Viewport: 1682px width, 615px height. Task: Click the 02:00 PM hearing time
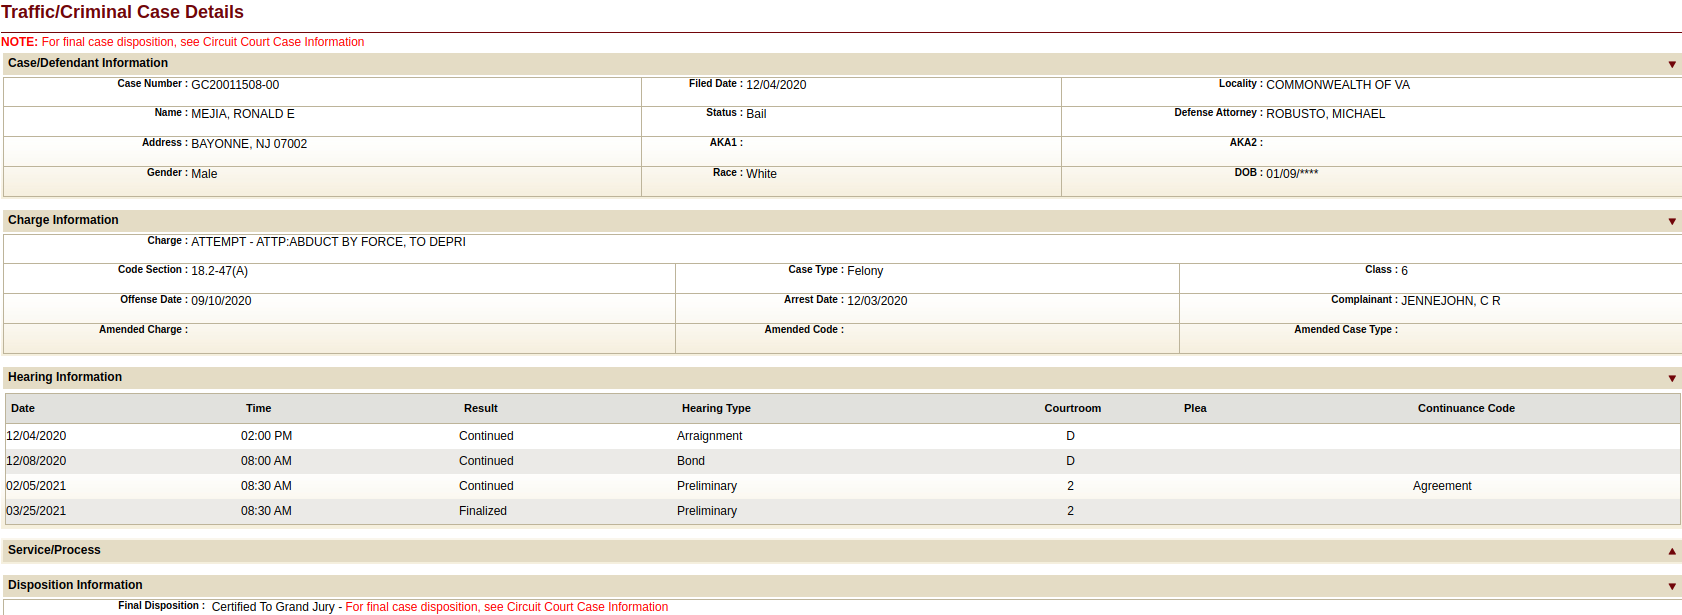coord(266,436)
